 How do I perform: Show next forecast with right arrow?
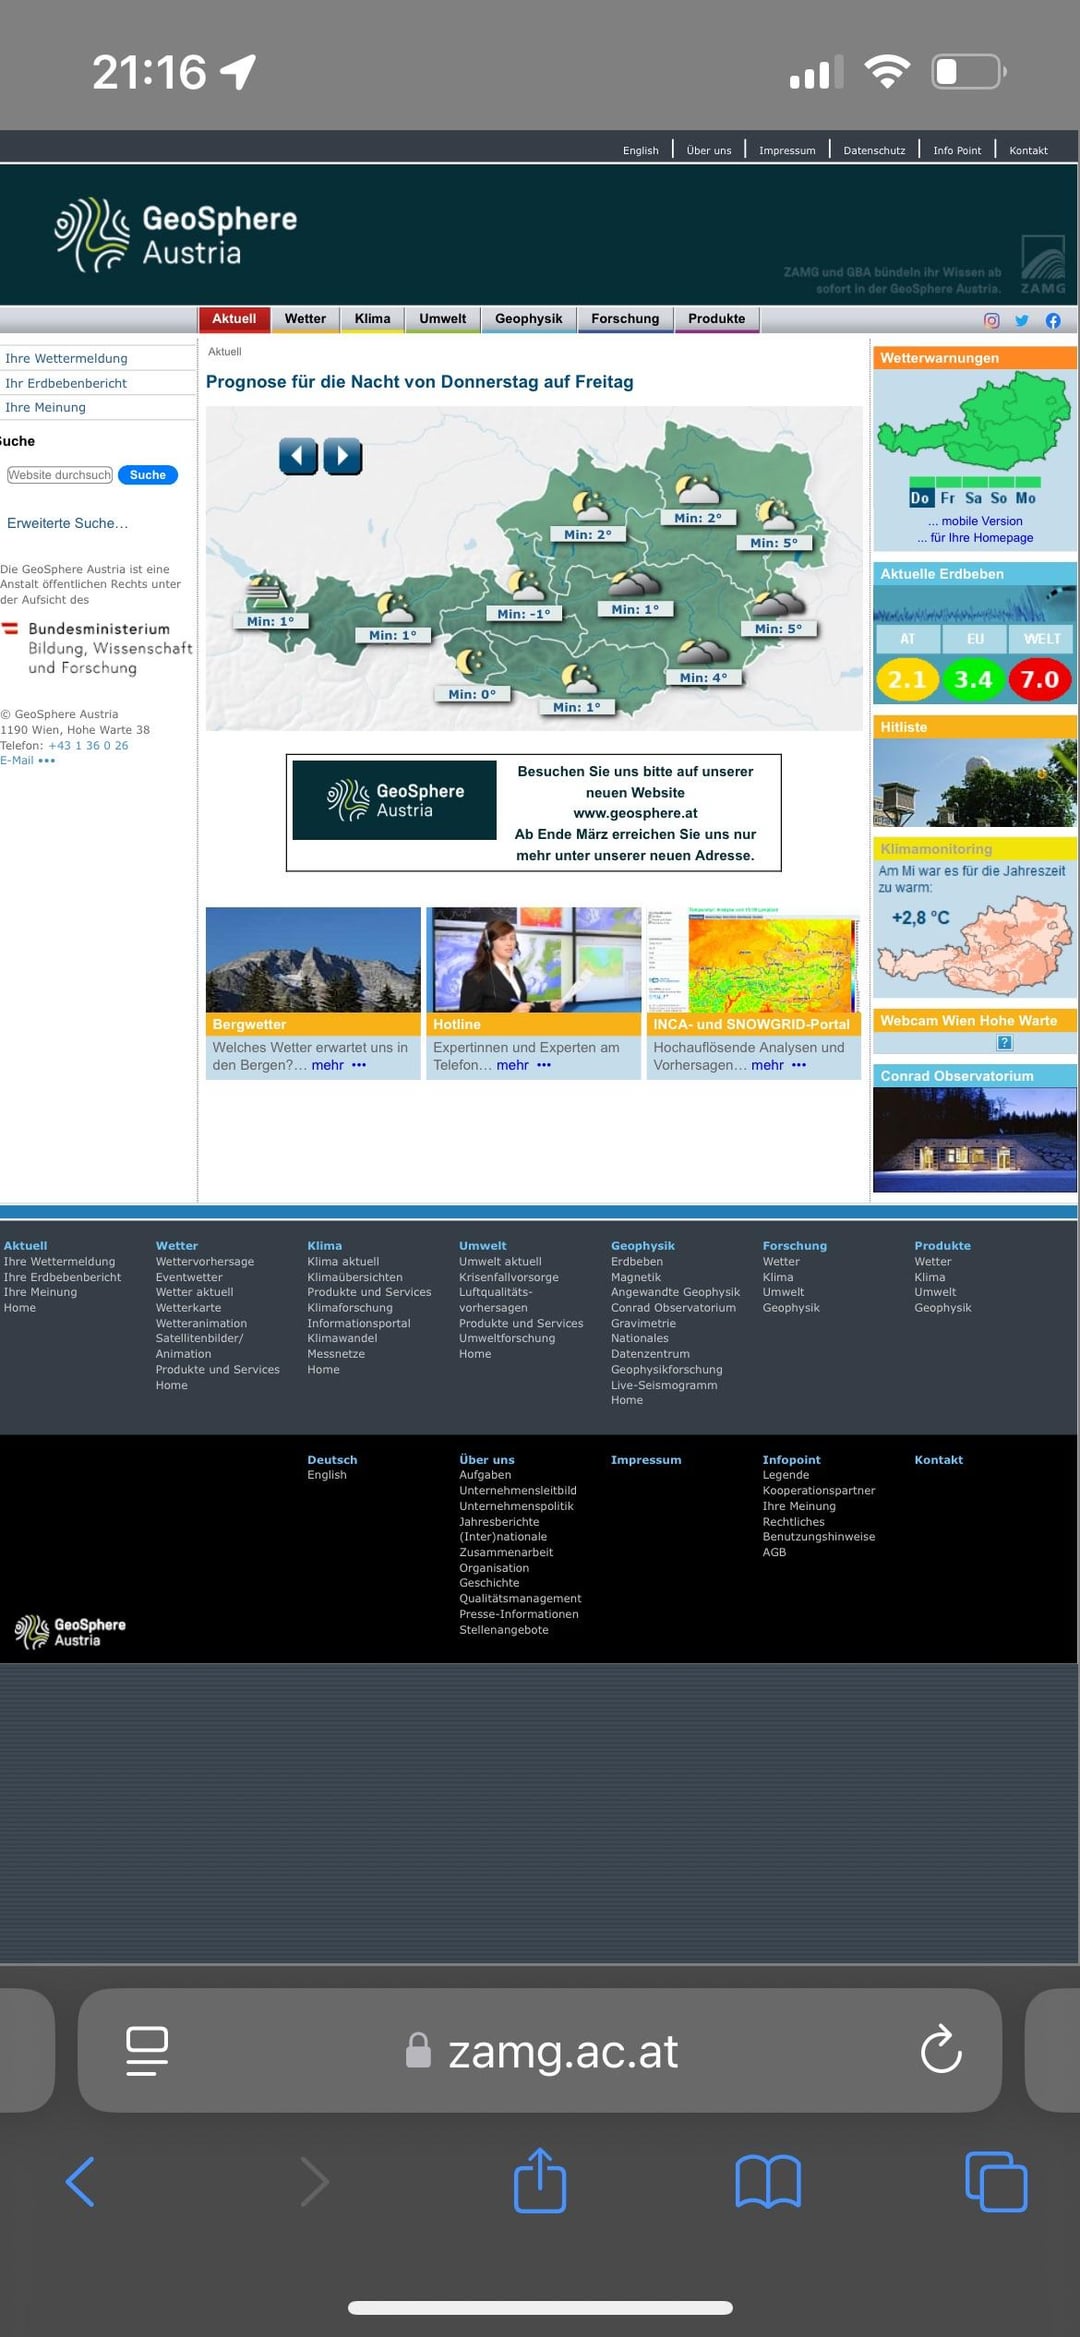pos(343,456)
